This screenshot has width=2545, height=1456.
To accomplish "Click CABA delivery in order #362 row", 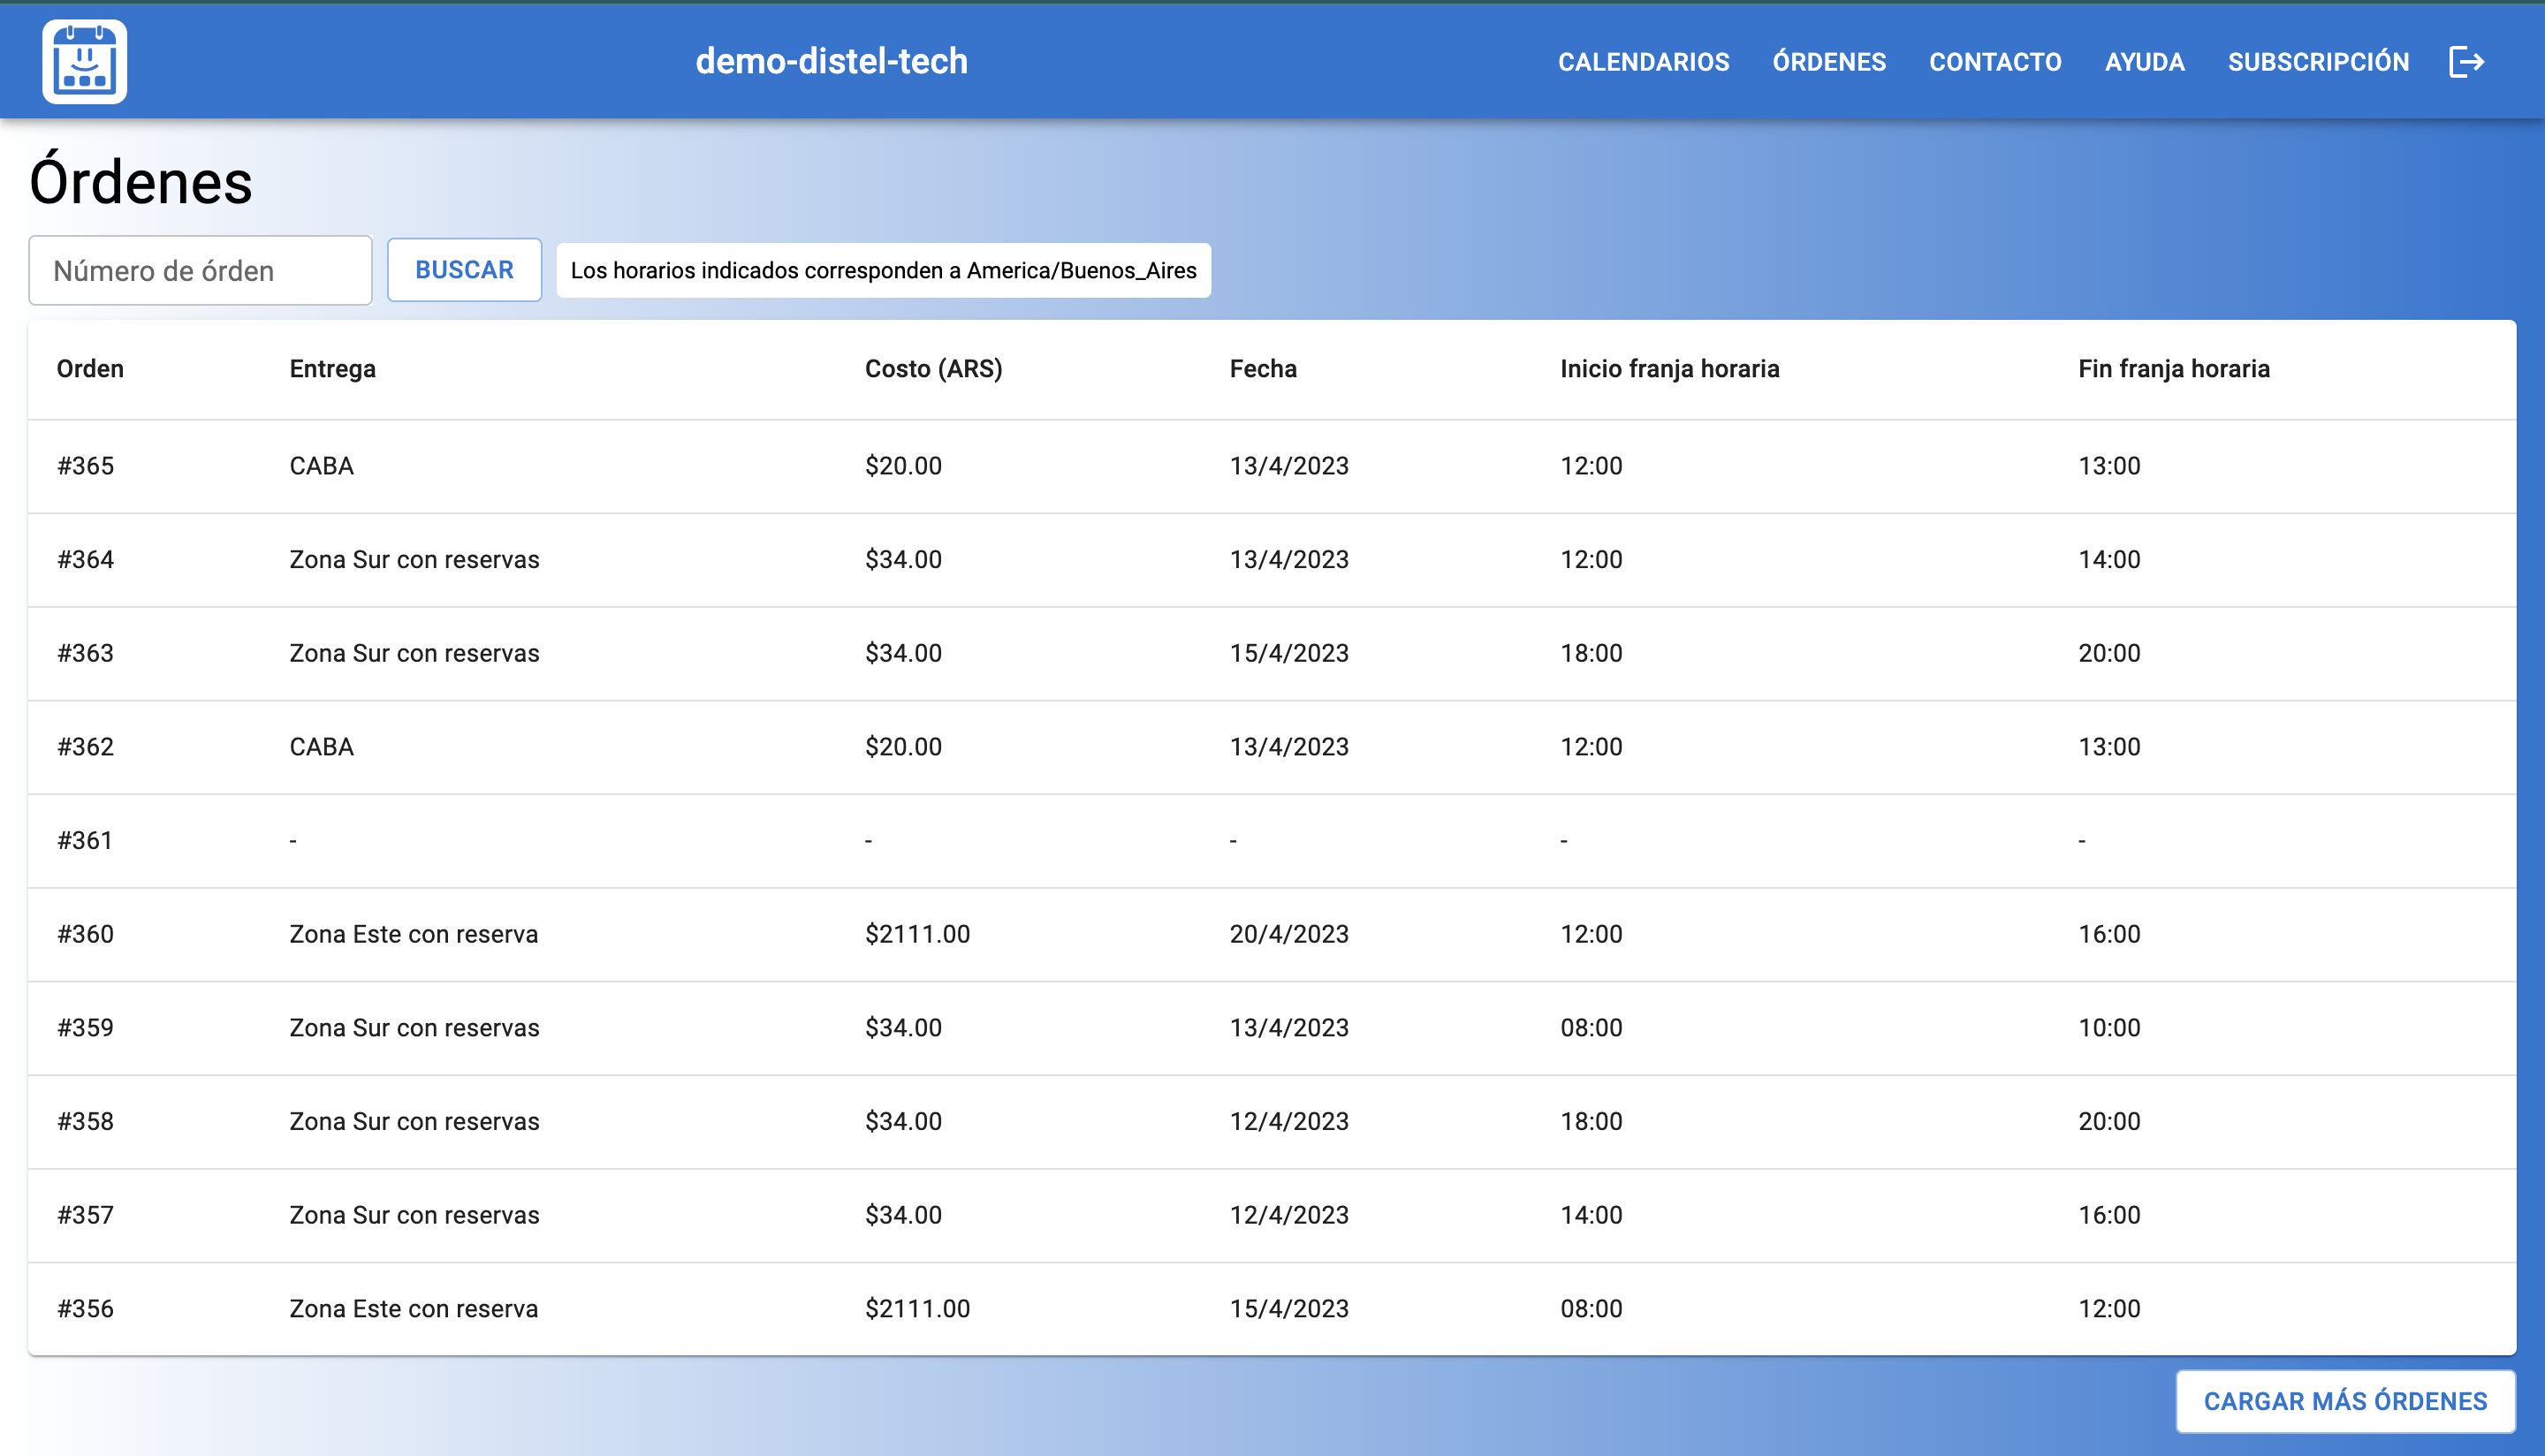I will point(321,747).
